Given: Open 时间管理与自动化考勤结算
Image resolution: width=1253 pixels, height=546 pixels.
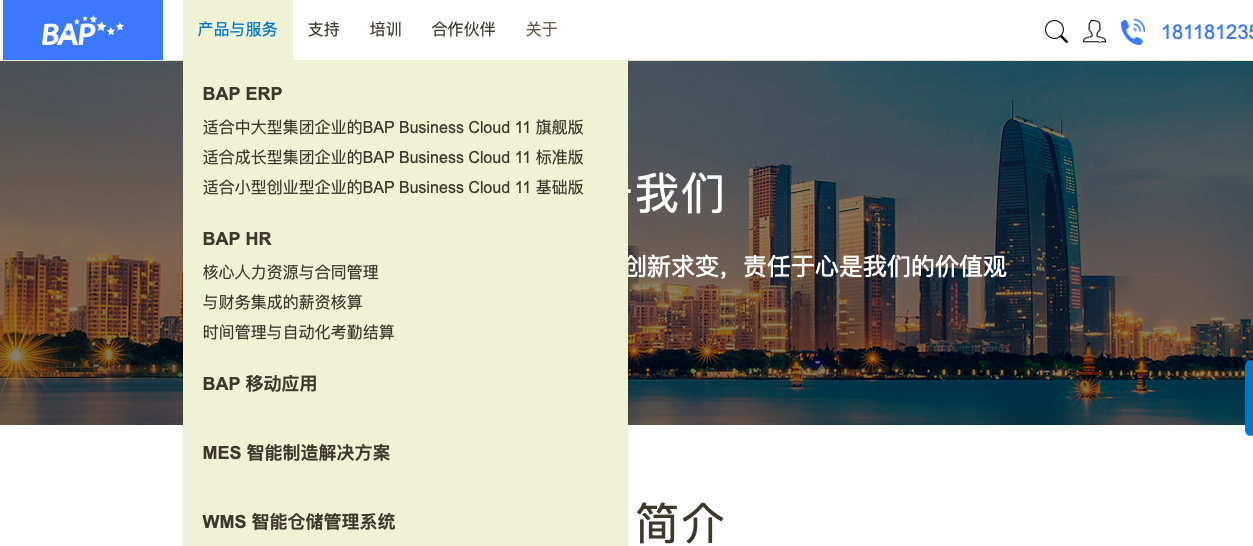Looking at the screenshot, I should point(299,332).
